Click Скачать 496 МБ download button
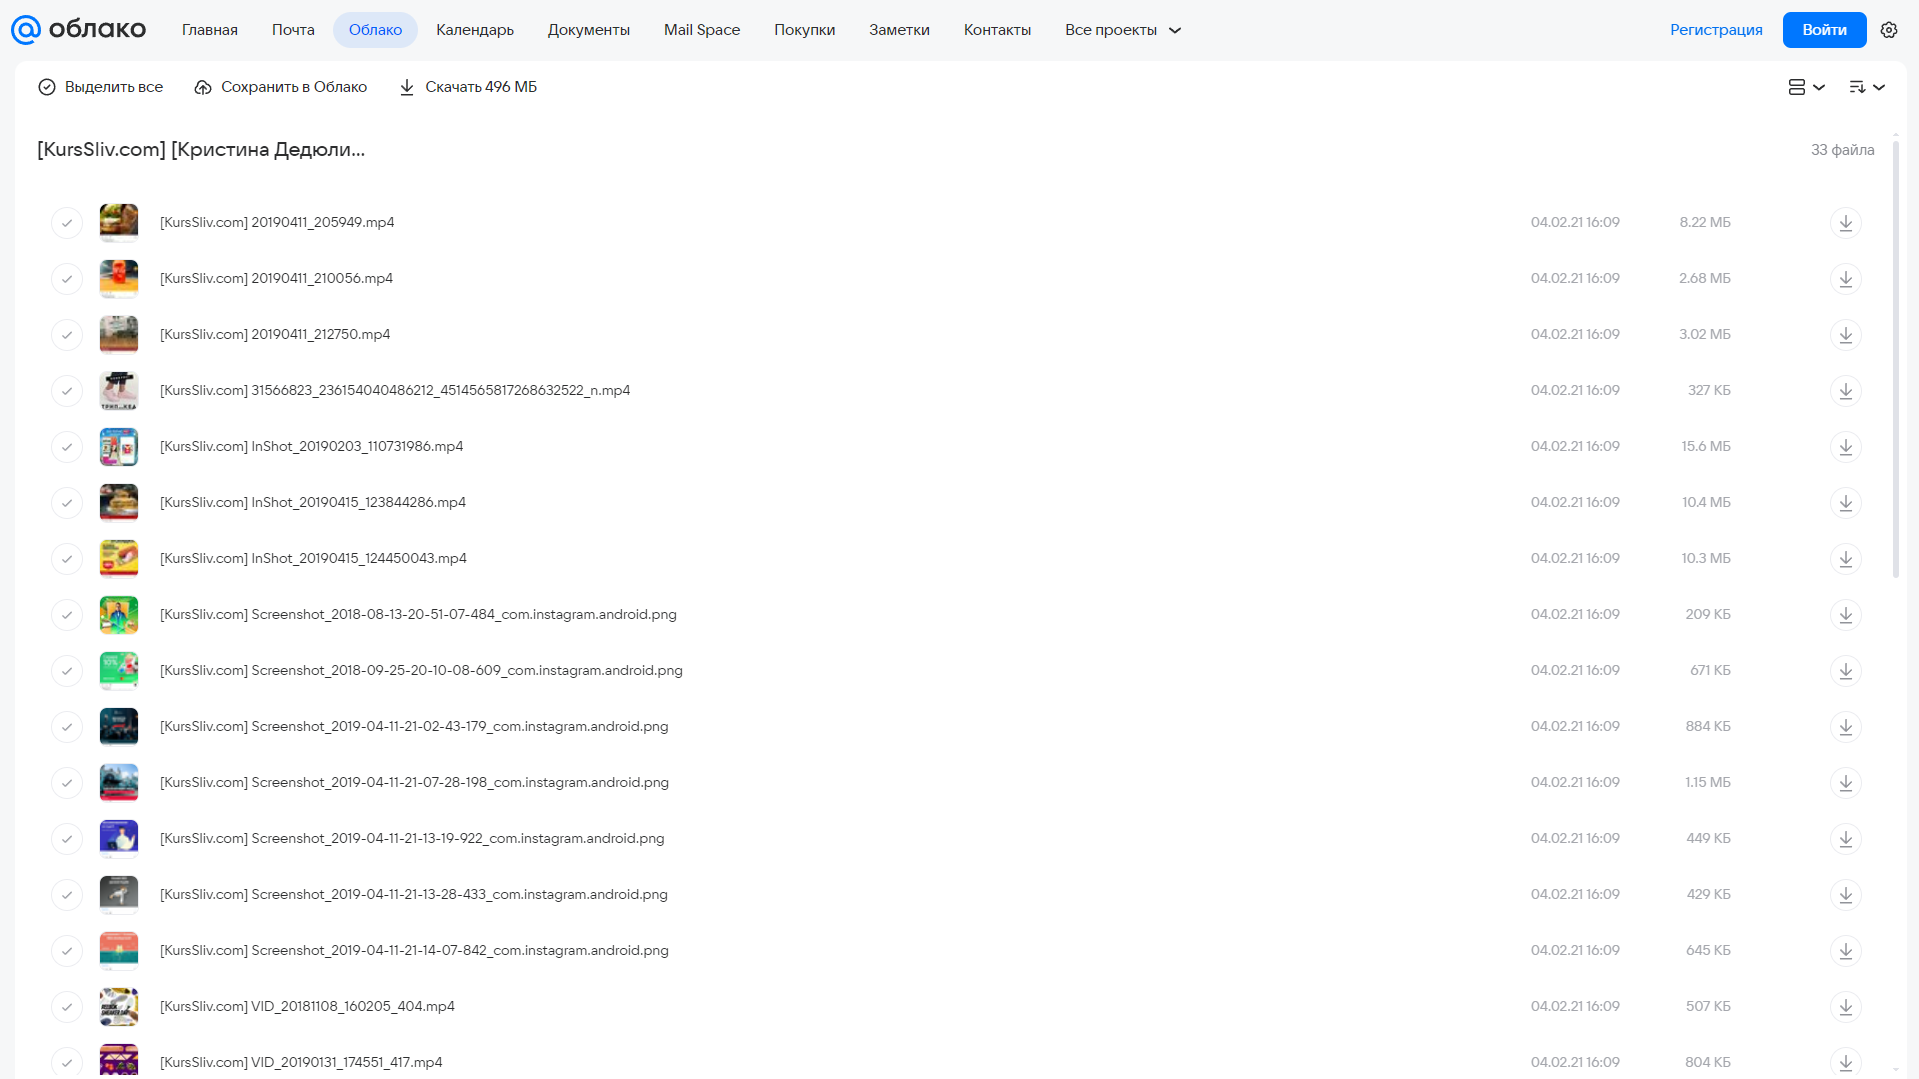Viewport: 1919px width, 1079px height. click(468, 87)
